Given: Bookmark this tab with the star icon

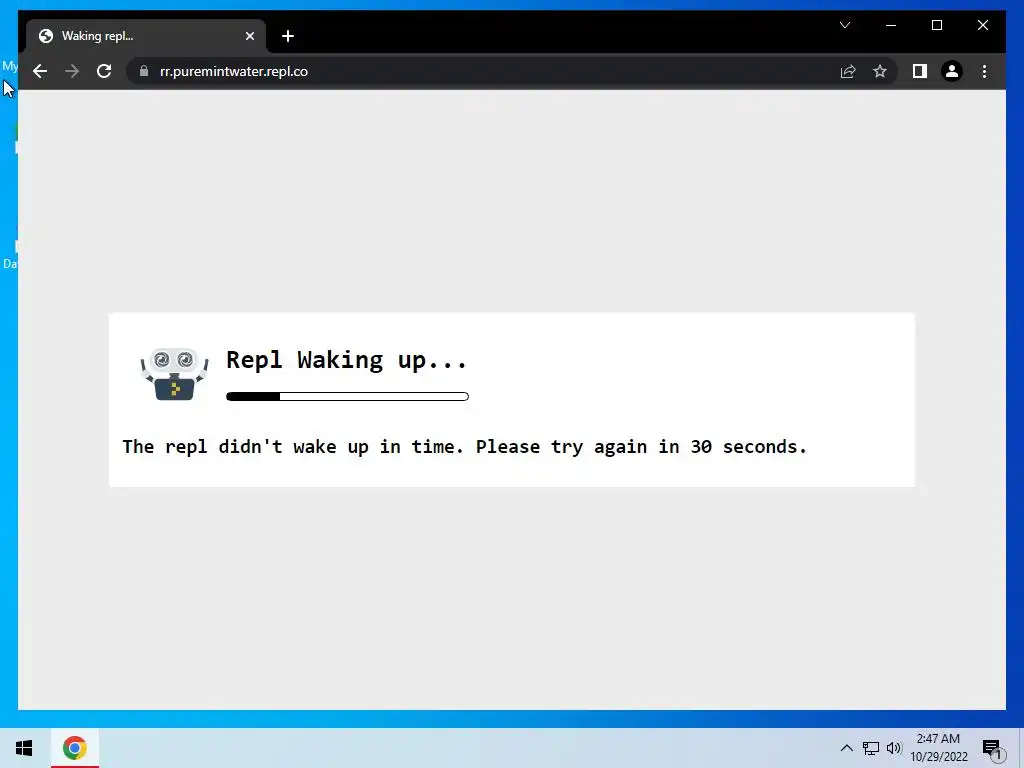Looking at the screenshot, I should click(880, 71).
